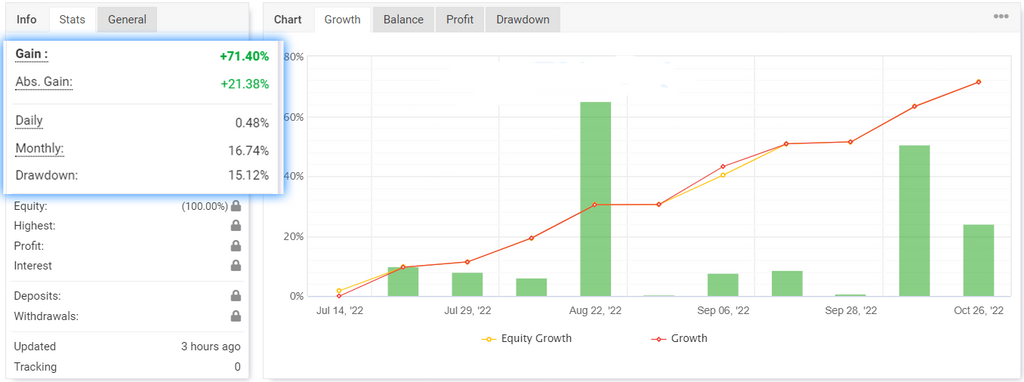Image resolution: width=1024 pixels, height=382 pixels.
Task: Select the Info tab
Action: pyautogui.click(x=26, y=20)
